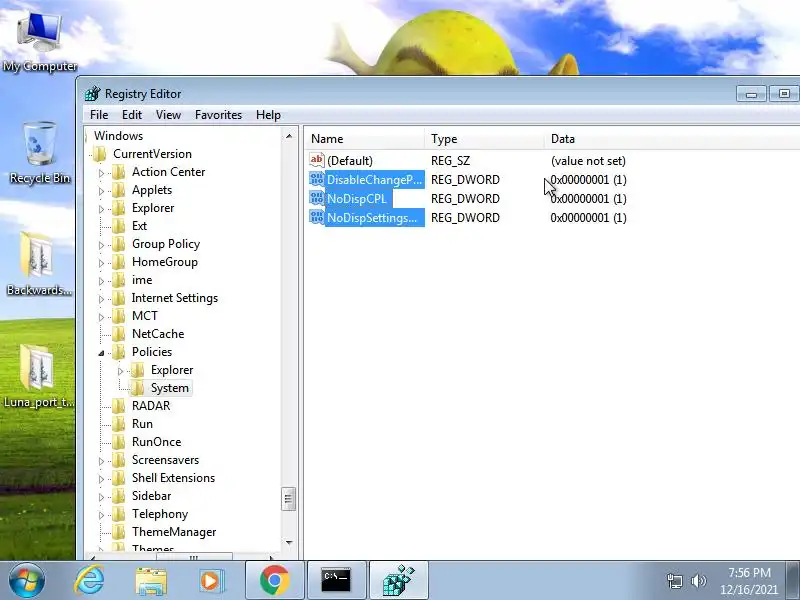Click the Ext folder icon
This screenshot has height=600, width=800.
click(119, 226)
